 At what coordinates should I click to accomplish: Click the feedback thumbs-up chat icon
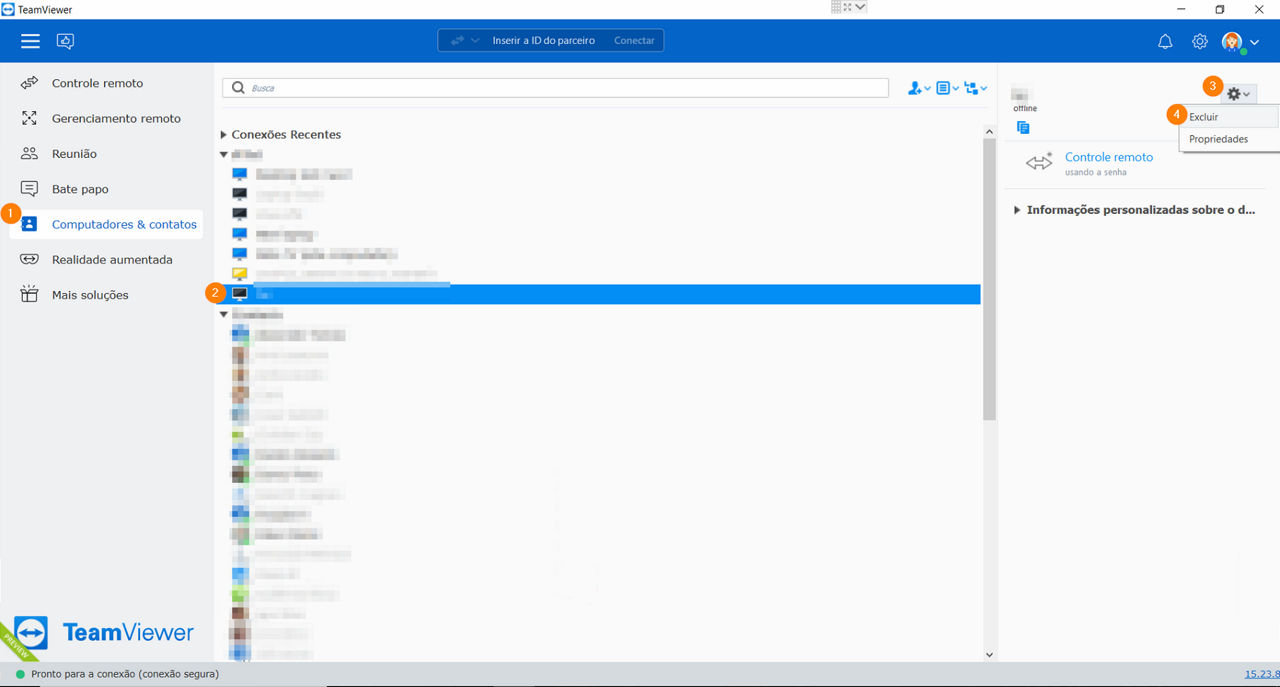pos(66,41)
